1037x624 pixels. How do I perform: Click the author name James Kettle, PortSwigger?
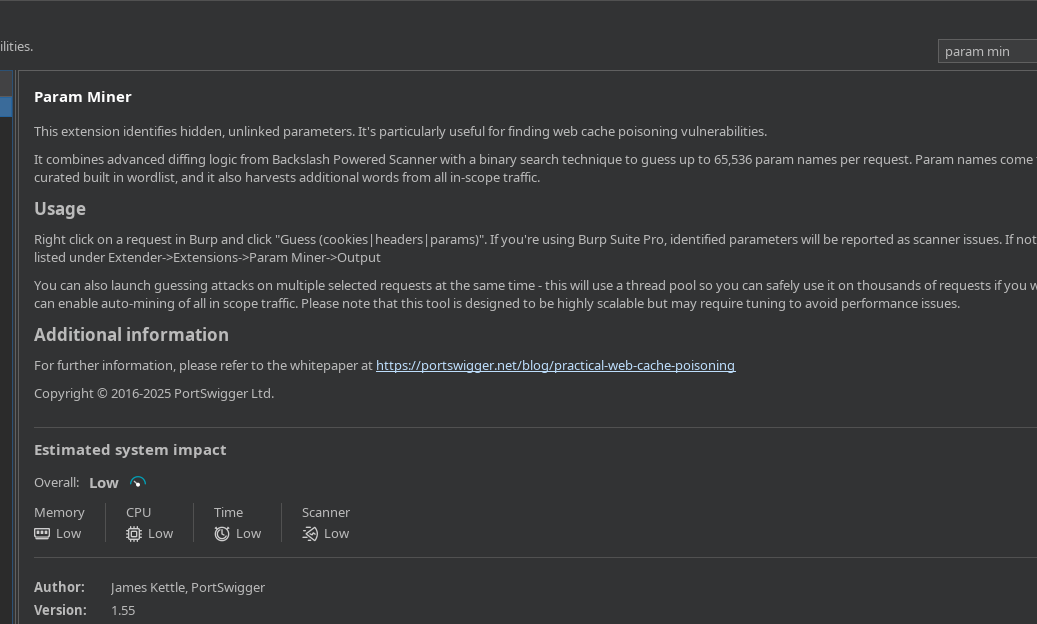click(188, 588)
